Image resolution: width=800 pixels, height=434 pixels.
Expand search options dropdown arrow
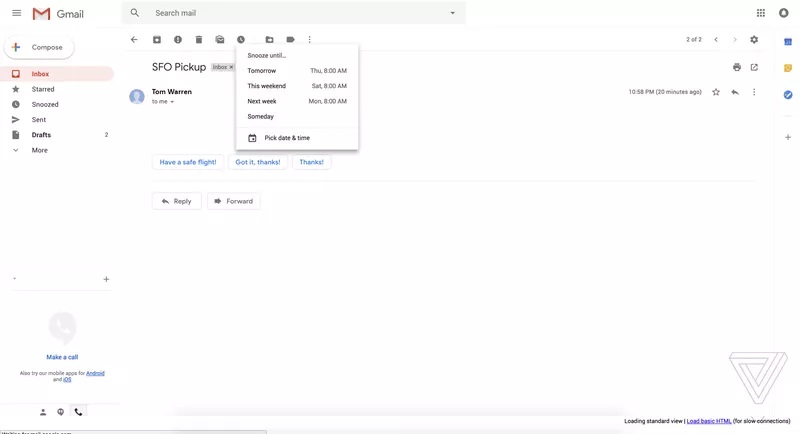(453, 13)
